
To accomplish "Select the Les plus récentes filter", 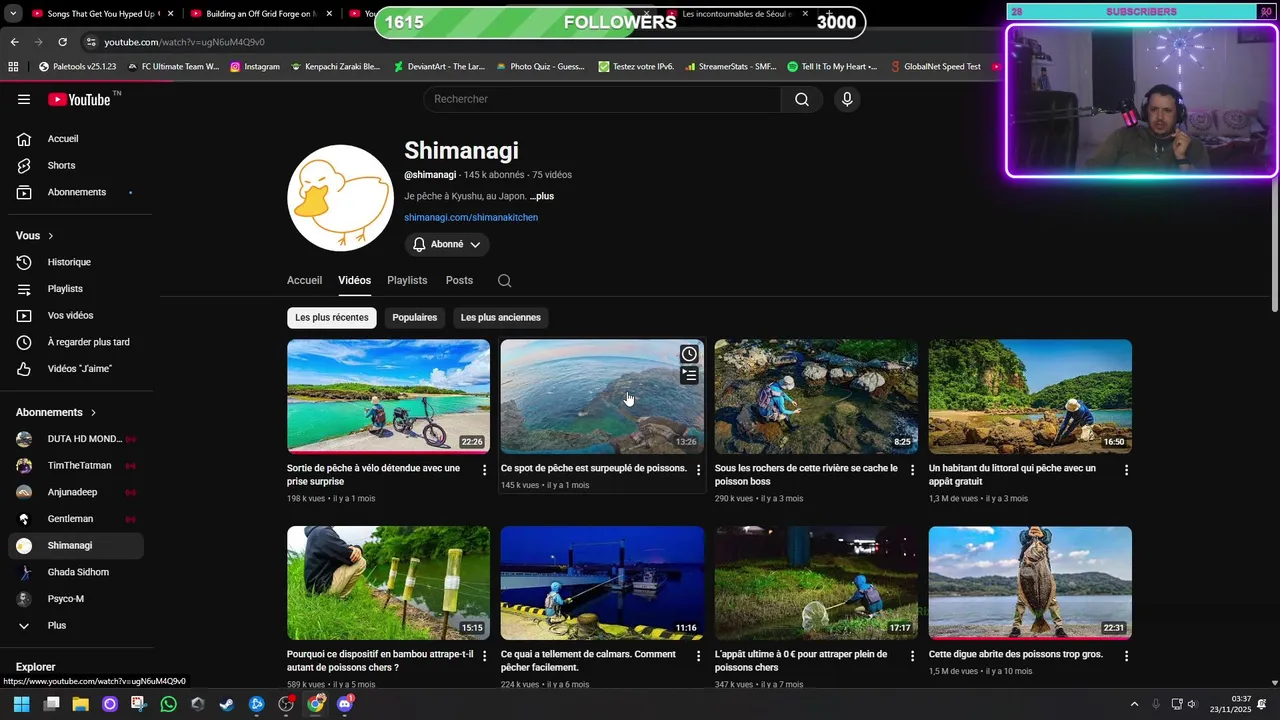I will 332,318.
